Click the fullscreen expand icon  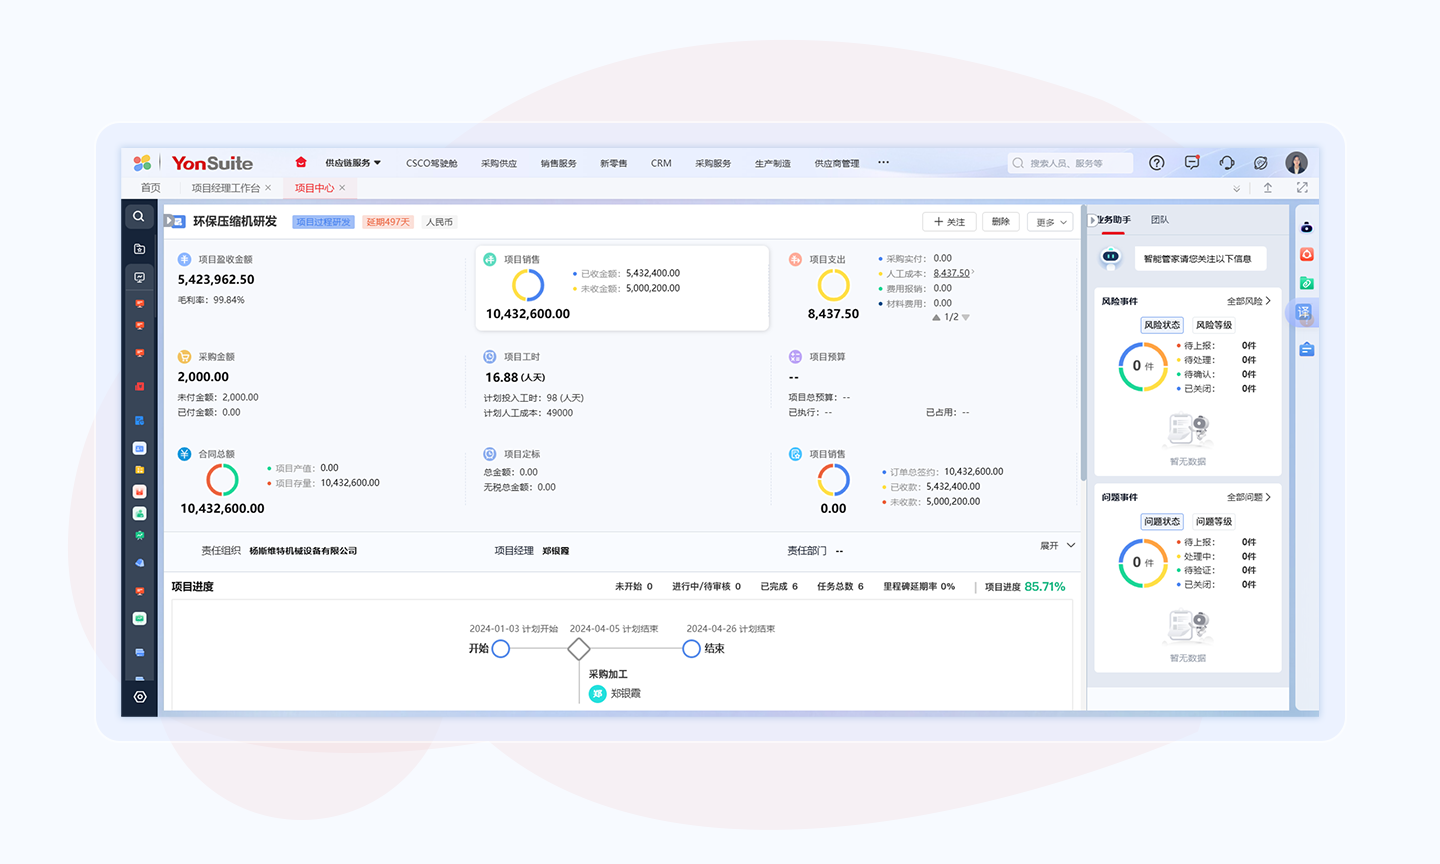point(1301,188)
